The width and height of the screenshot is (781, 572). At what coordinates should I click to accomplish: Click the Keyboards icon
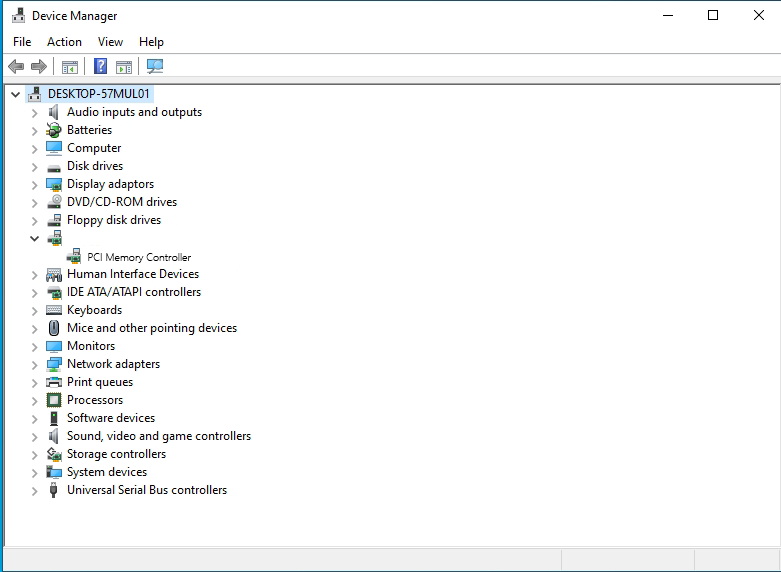point(54,310)
